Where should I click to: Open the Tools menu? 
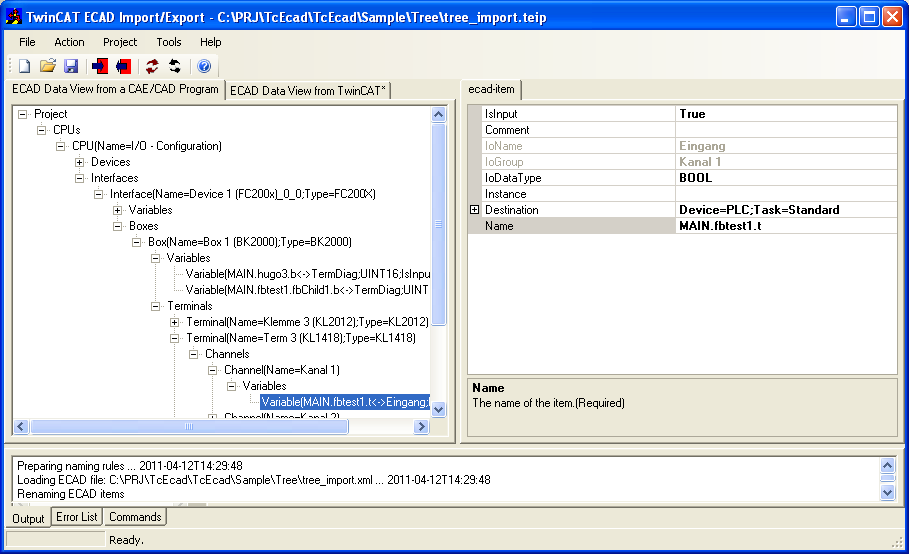pos(169,42)
